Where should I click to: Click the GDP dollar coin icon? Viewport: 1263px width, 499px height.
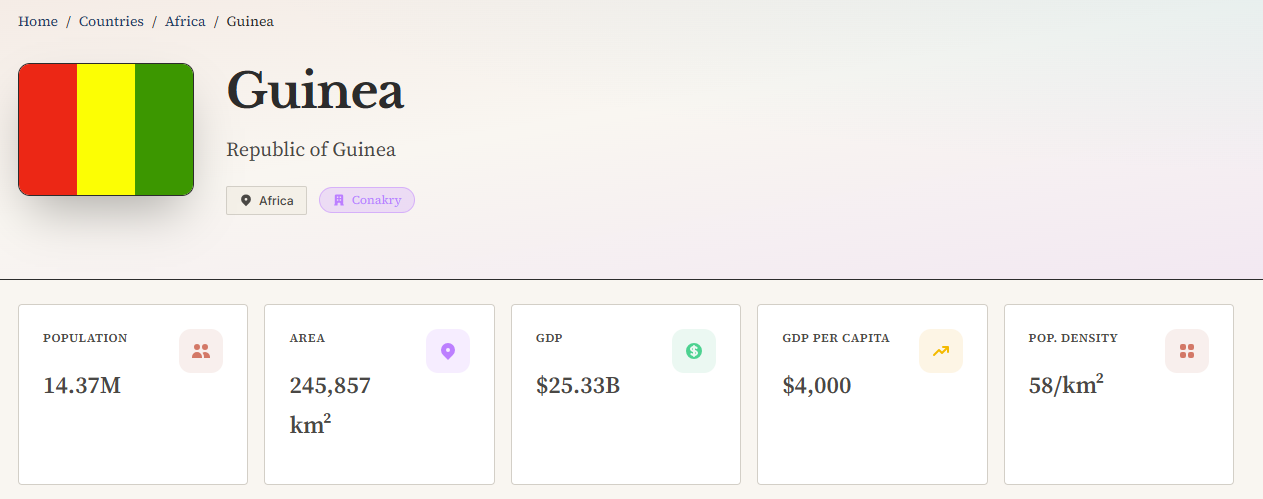coord(694,351)
